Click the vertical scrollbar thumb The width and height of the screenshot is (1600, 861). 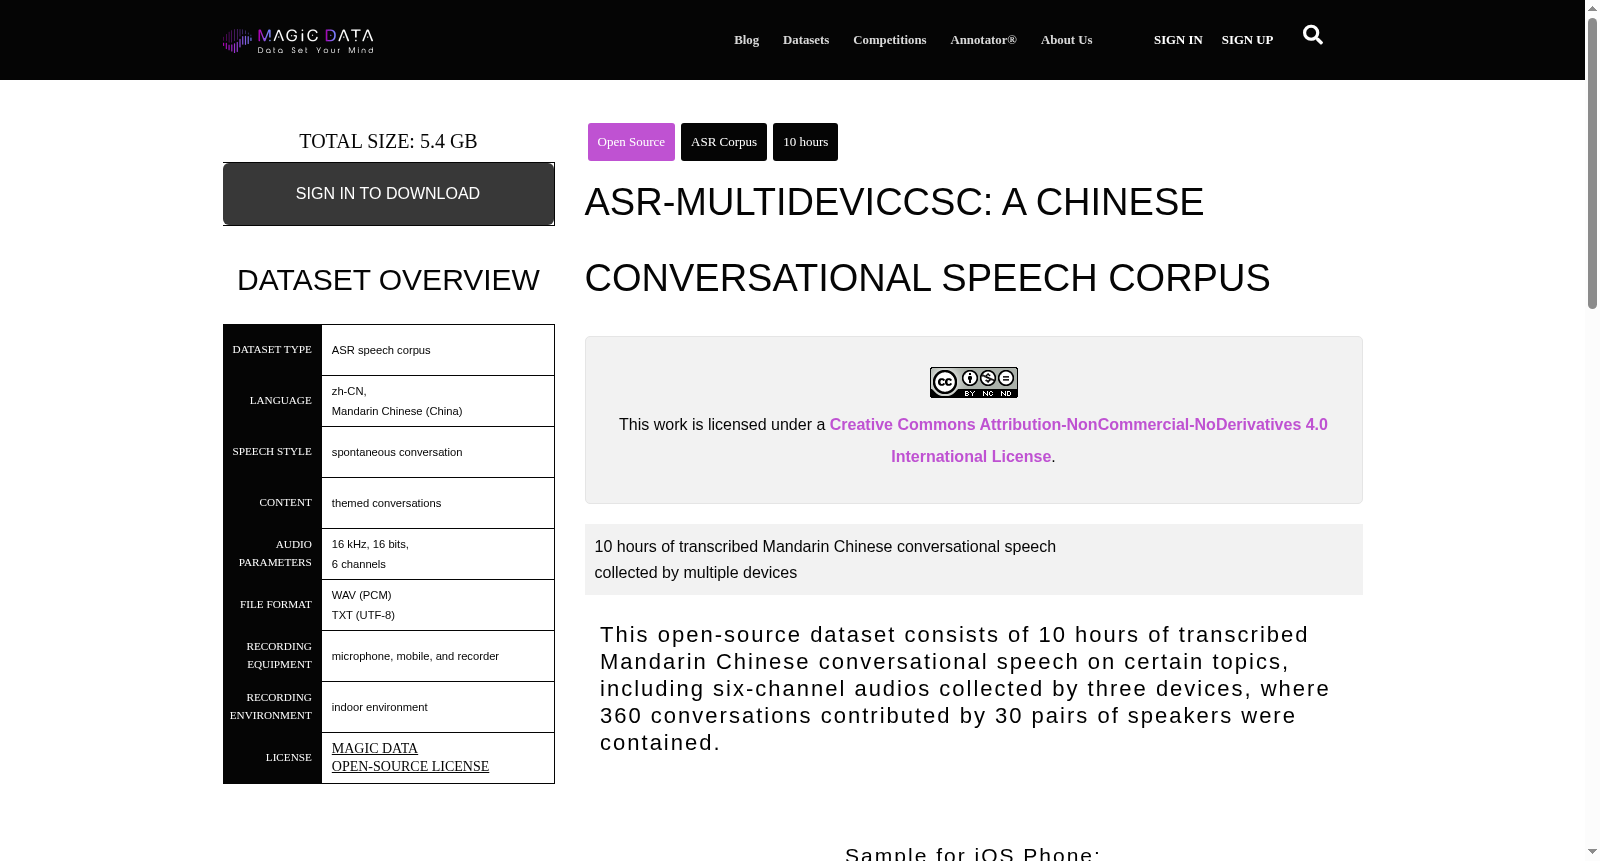(x=1592, y=163)
